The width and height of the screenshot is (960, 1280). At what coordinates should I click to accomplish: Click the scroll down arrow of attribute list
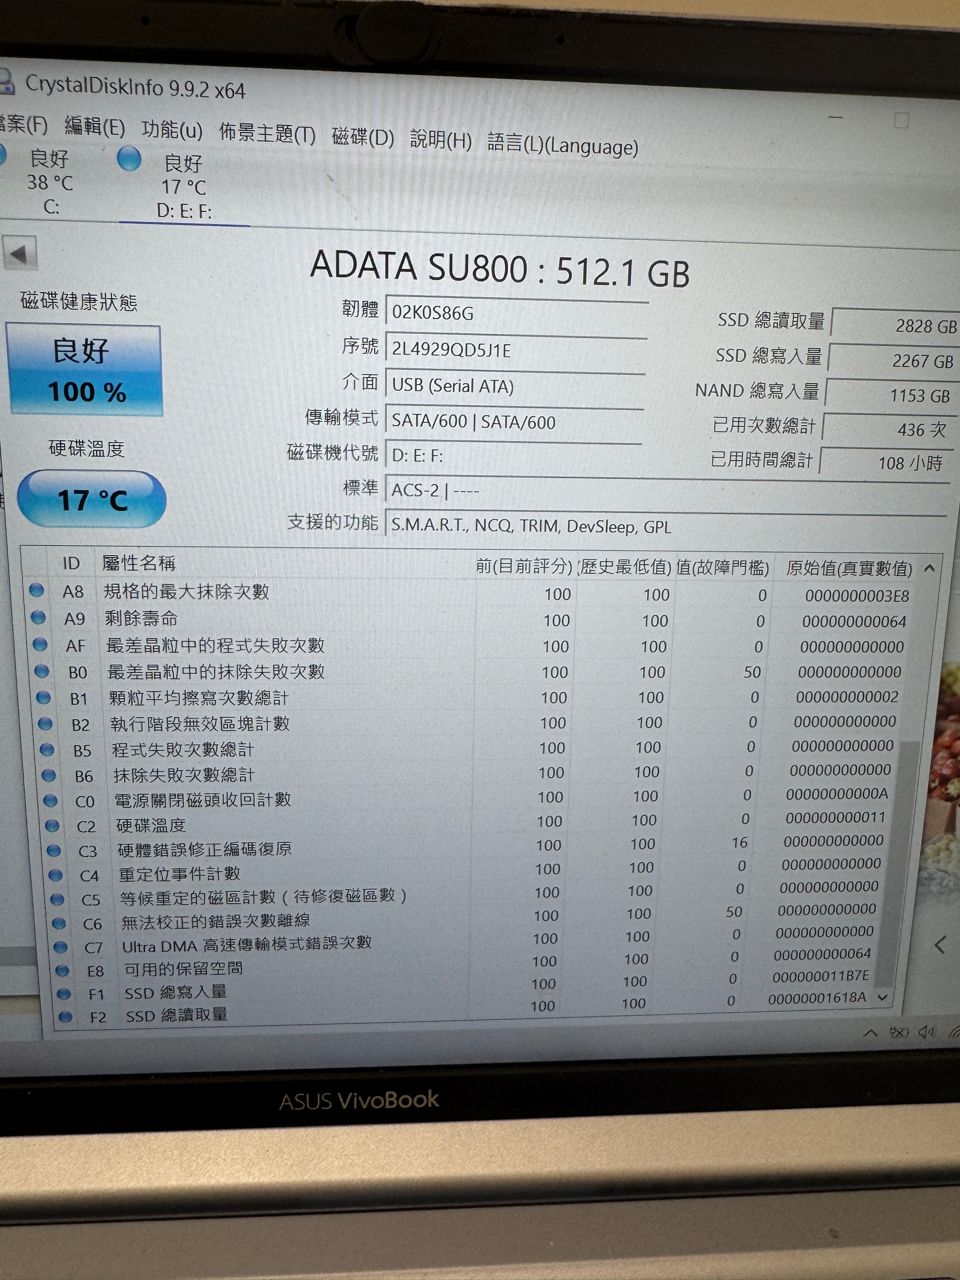pyautogui.click(x=882, y=997)
